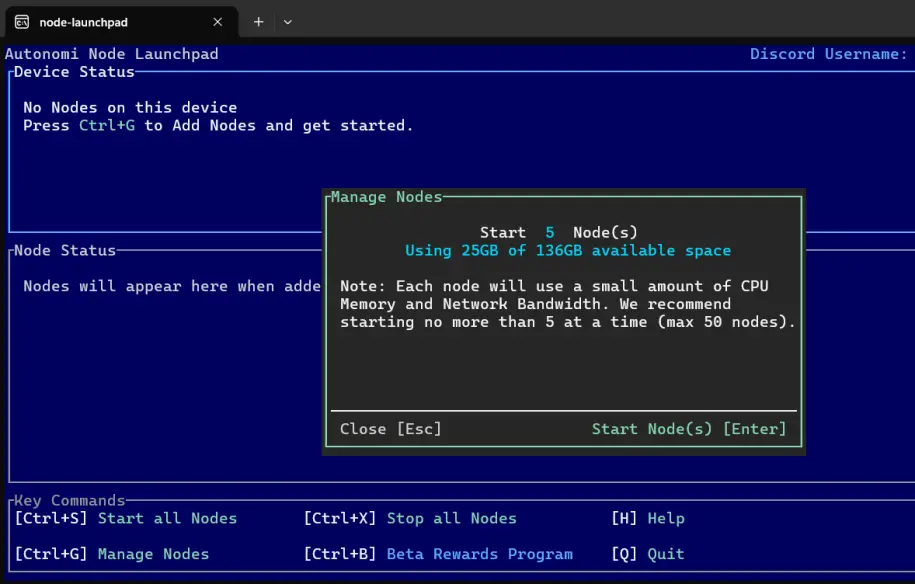
Task: Click Manage Nodes in Key Commands
Action: 153,554
